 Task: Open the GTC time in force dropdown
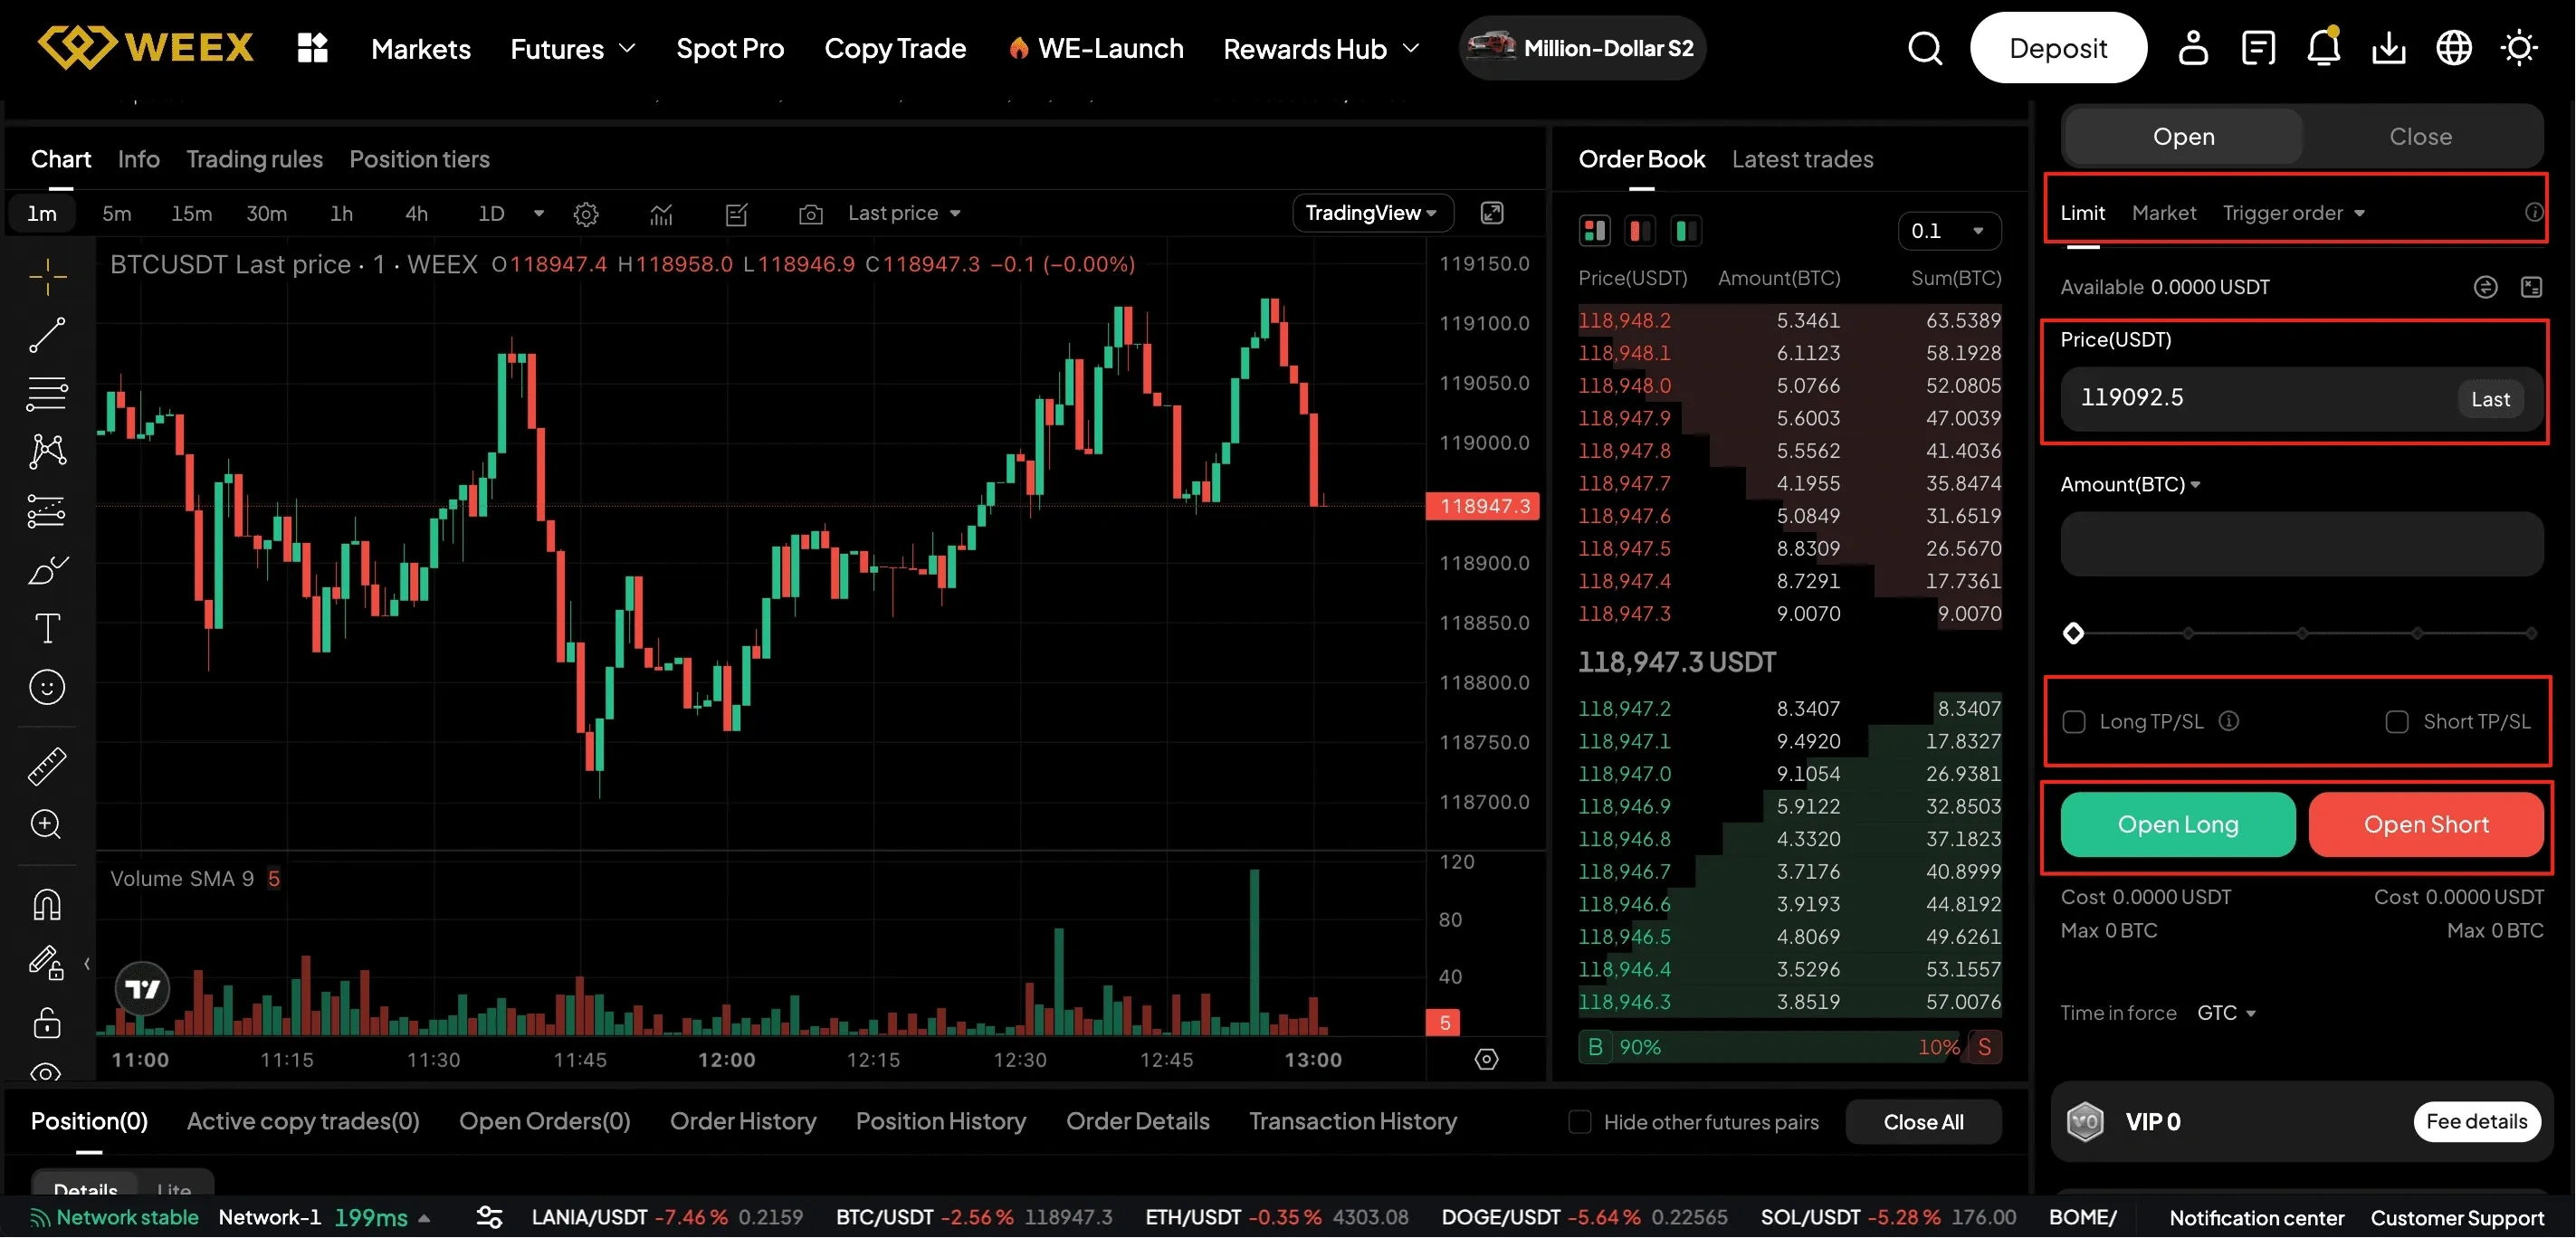2226,1012
